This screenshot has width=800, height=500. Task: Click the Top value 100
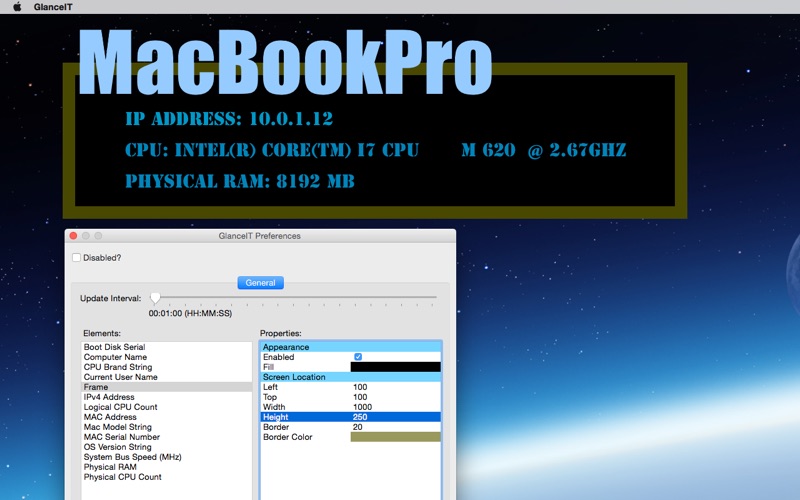pos(360,397)
